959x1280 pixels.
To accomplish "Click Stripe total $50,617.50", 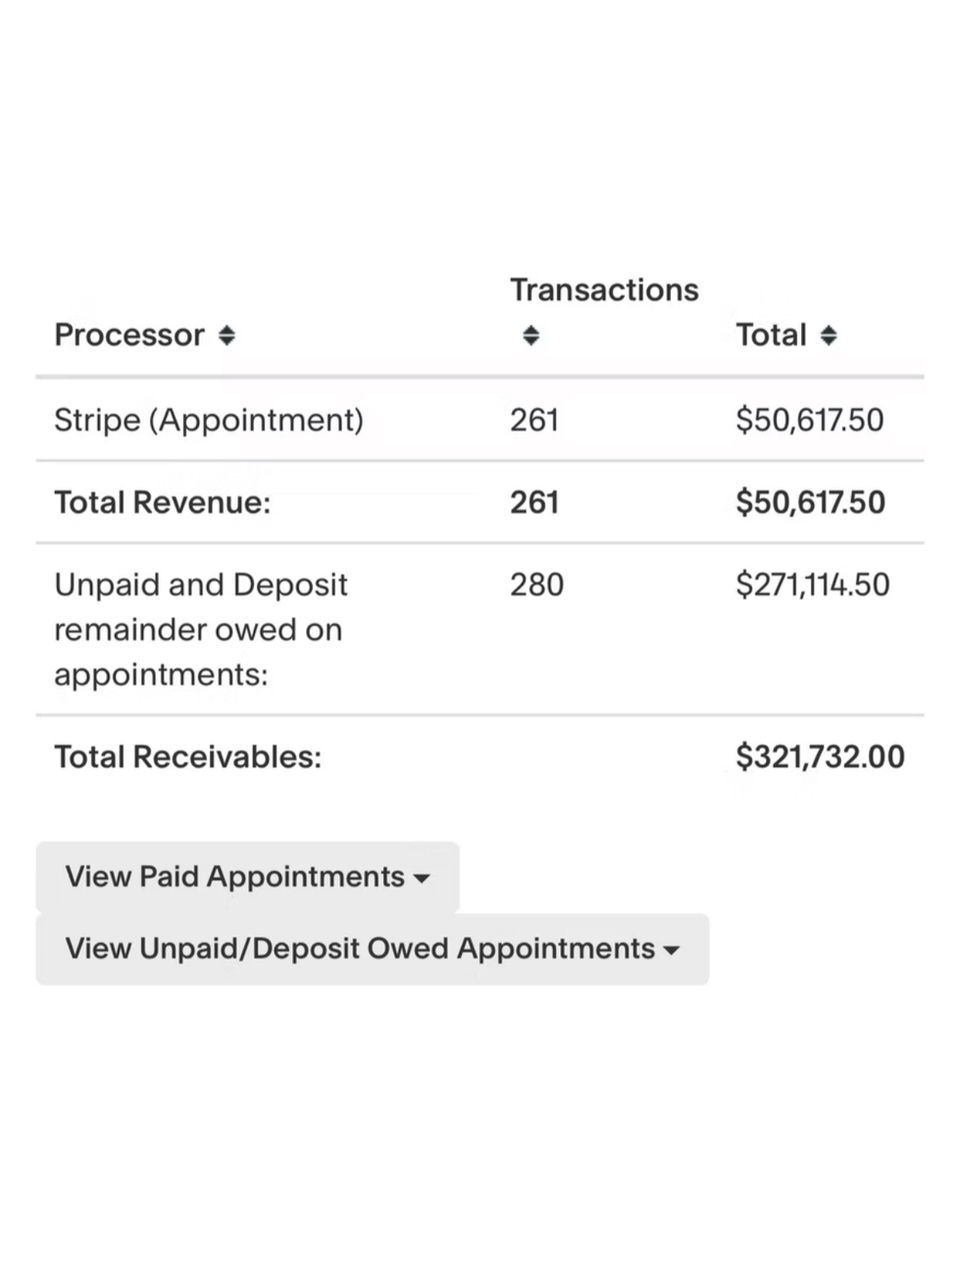I will click(x=810, y=420).
